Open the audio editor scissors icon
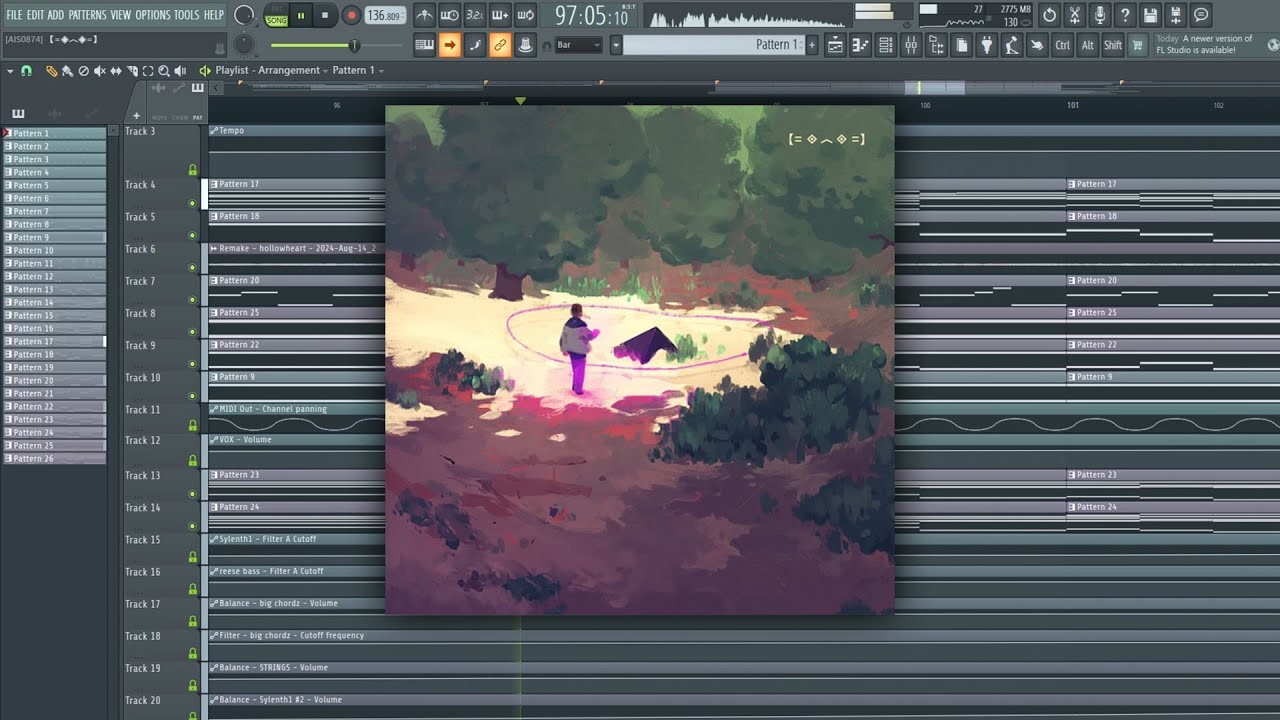Image resolution: width=1280 pixels, height=720 pixels. click(x=1074, y=15)
